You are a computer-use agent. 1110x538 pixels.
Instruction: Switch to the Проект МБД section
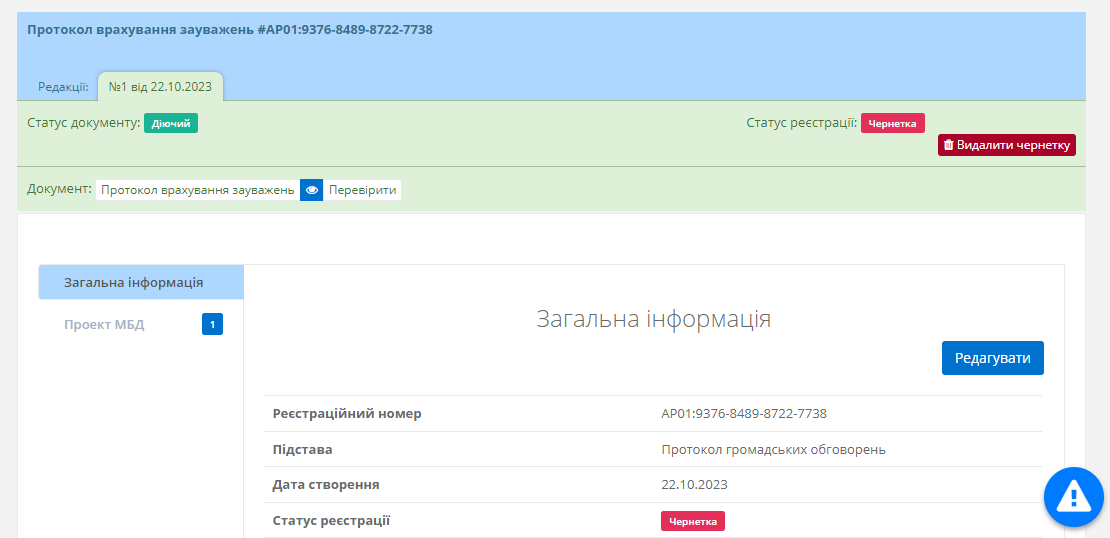coord(104,324)
